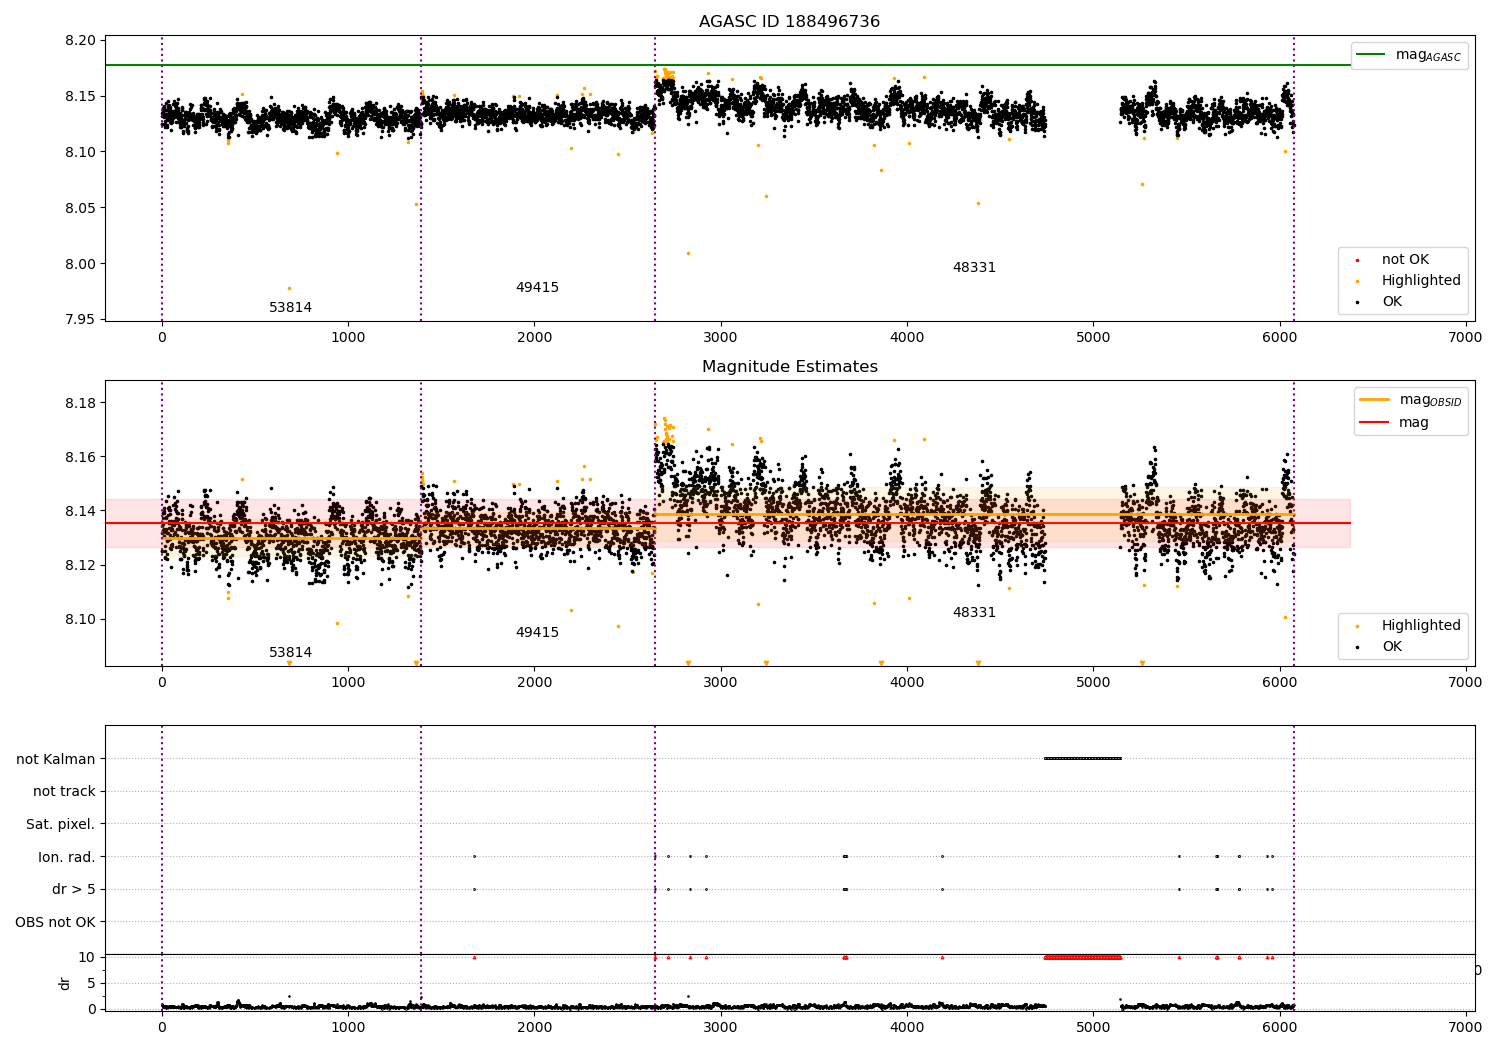
Task: Click the 8.14 tick on the Magnitude Estimates y-axis
Action: tap(80, 511)
